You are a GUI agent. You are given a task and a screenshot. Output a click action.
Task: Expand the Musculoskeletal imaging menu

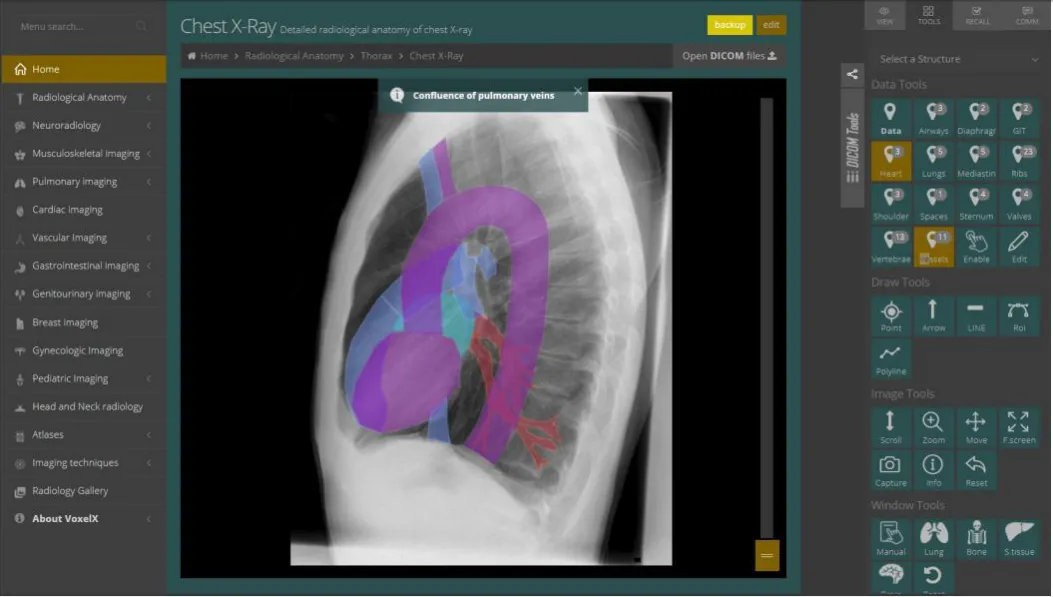click(83, 154)
